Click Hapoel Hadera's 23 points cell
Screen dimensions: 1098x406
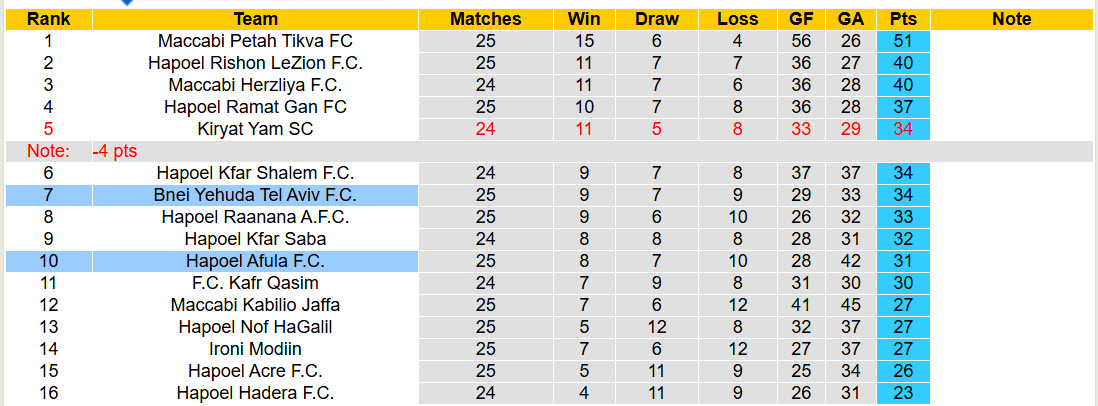click(903, 393)
